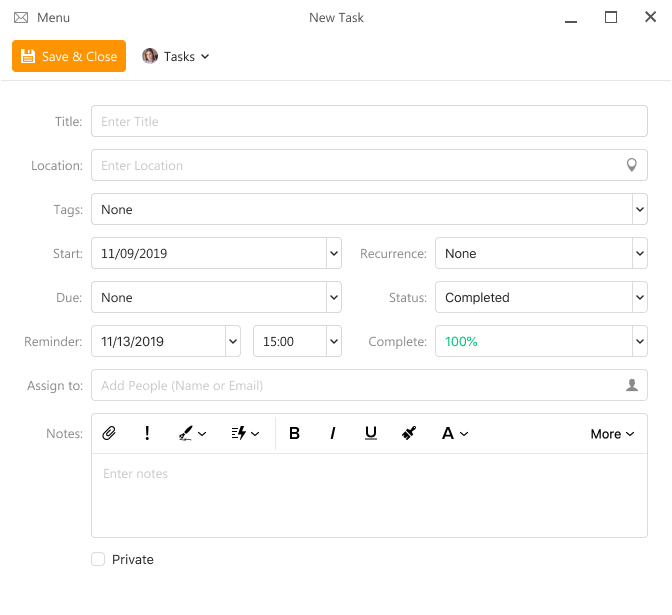Image resolution: width=672 pixels, height=615 pixels.
Task: Click the signature pen icon
Action: click(186, 433)
